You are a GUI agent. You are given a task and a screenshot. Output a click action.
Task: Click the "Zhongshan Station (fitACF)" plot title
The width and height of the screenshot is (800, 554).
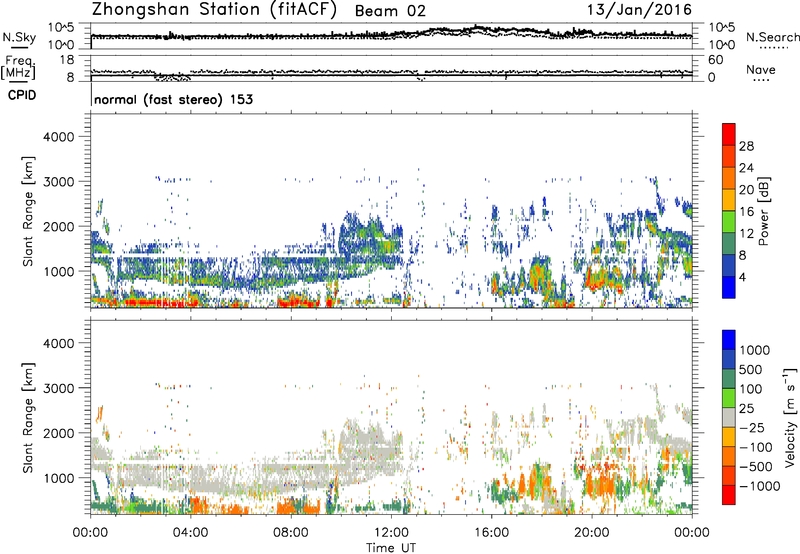[214, 10]
